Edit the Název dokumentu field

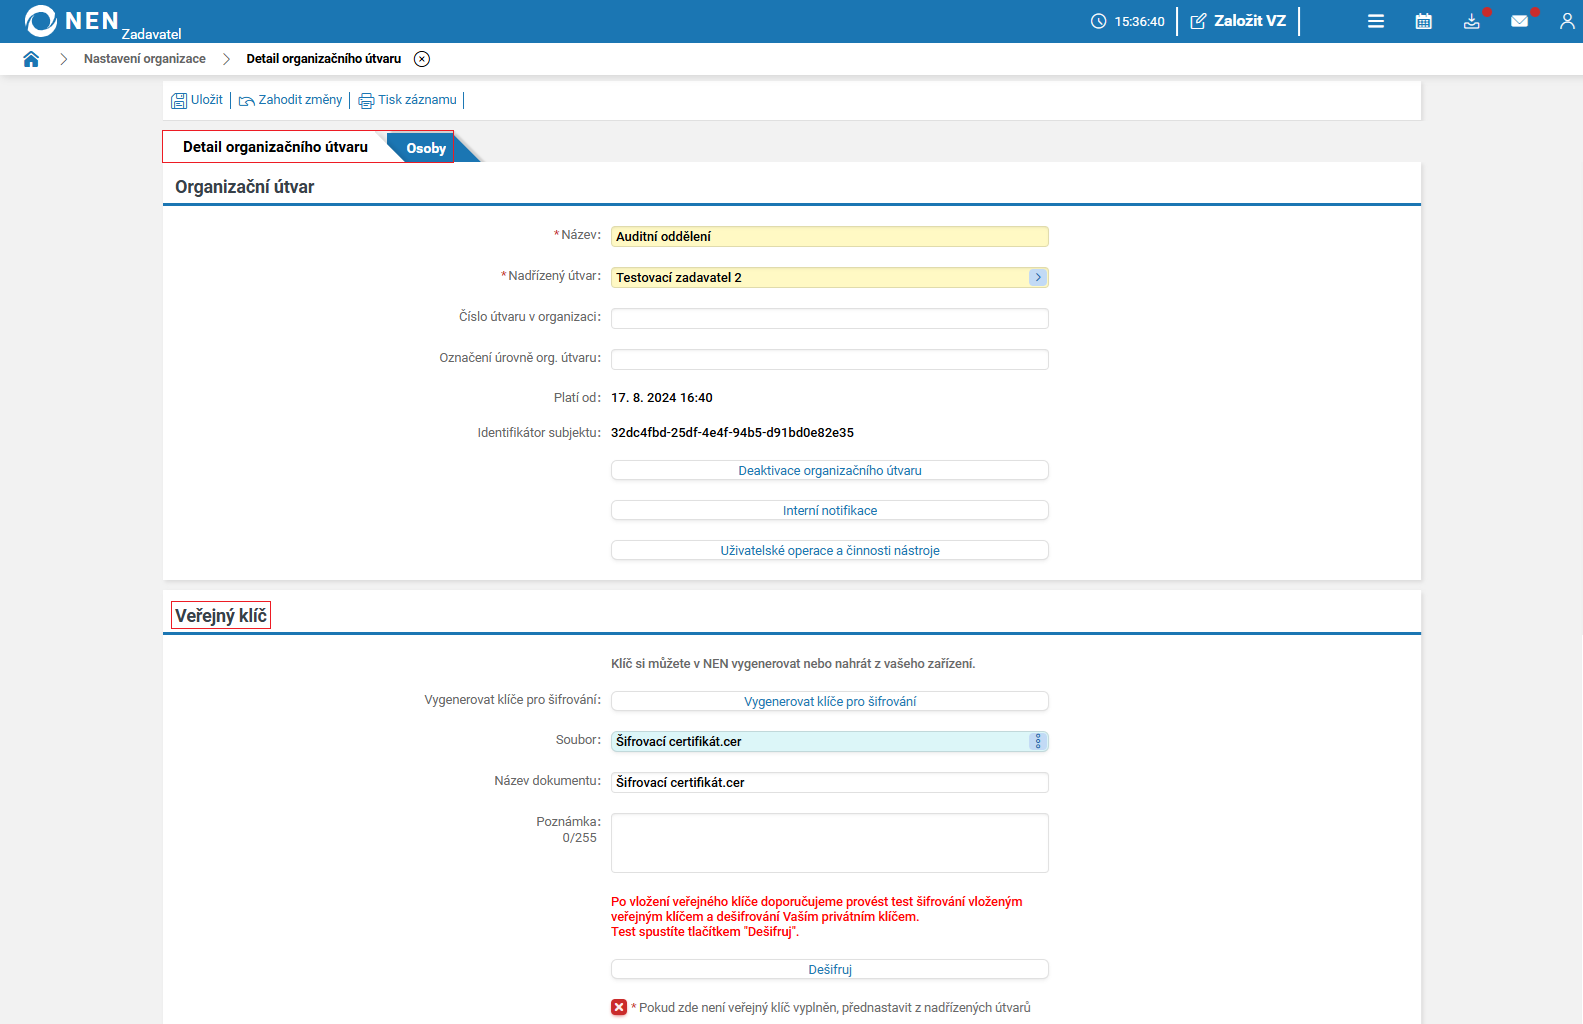click(830, 783)
